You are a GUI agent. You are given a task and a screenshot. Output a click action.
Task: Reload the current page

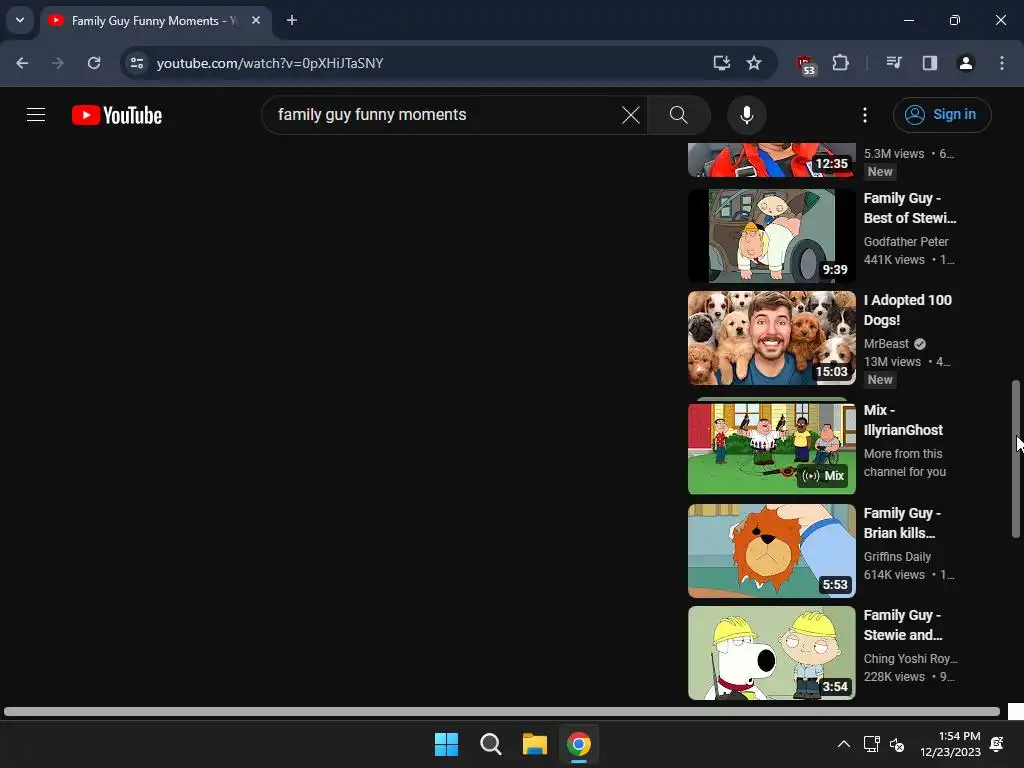click(x=94, y=63)
